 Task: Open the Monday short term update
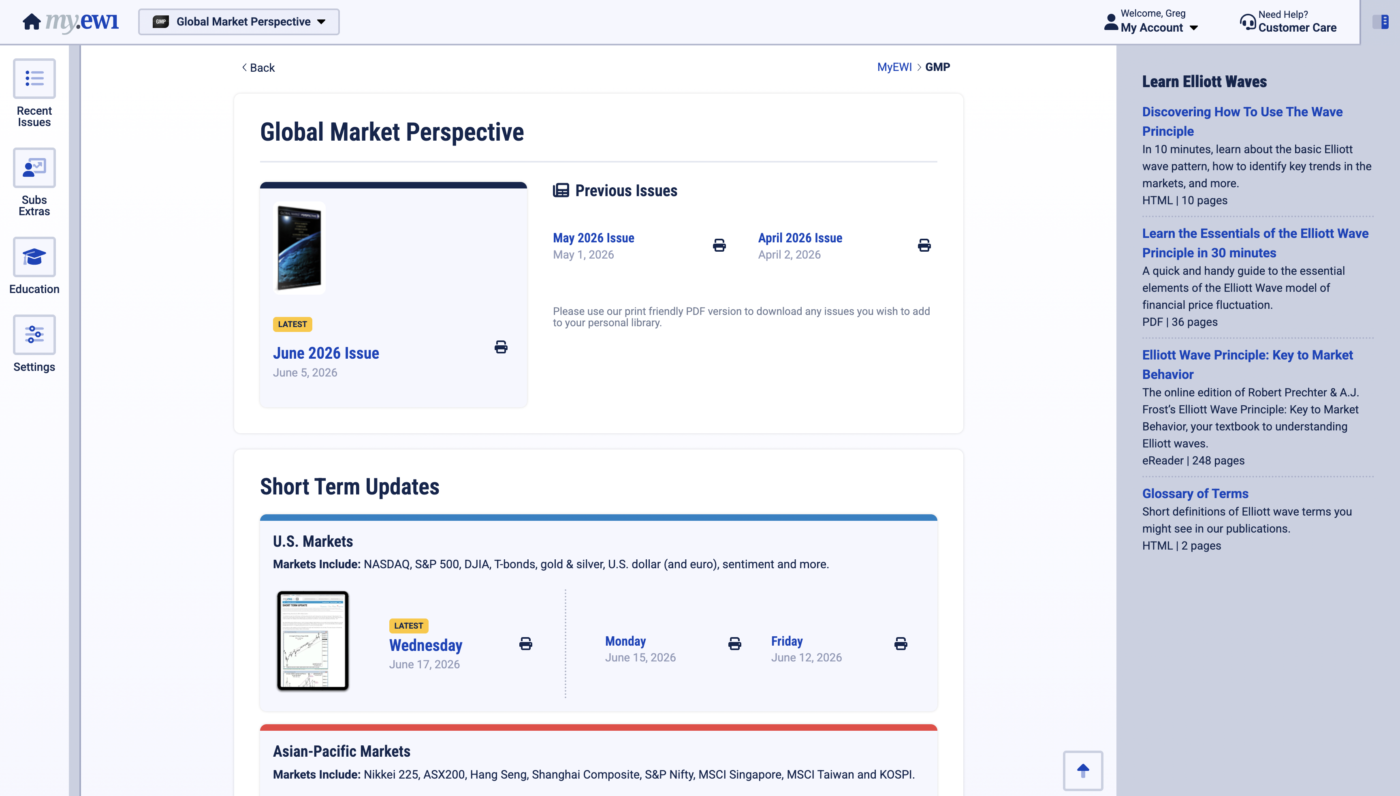tap(626, 641)
